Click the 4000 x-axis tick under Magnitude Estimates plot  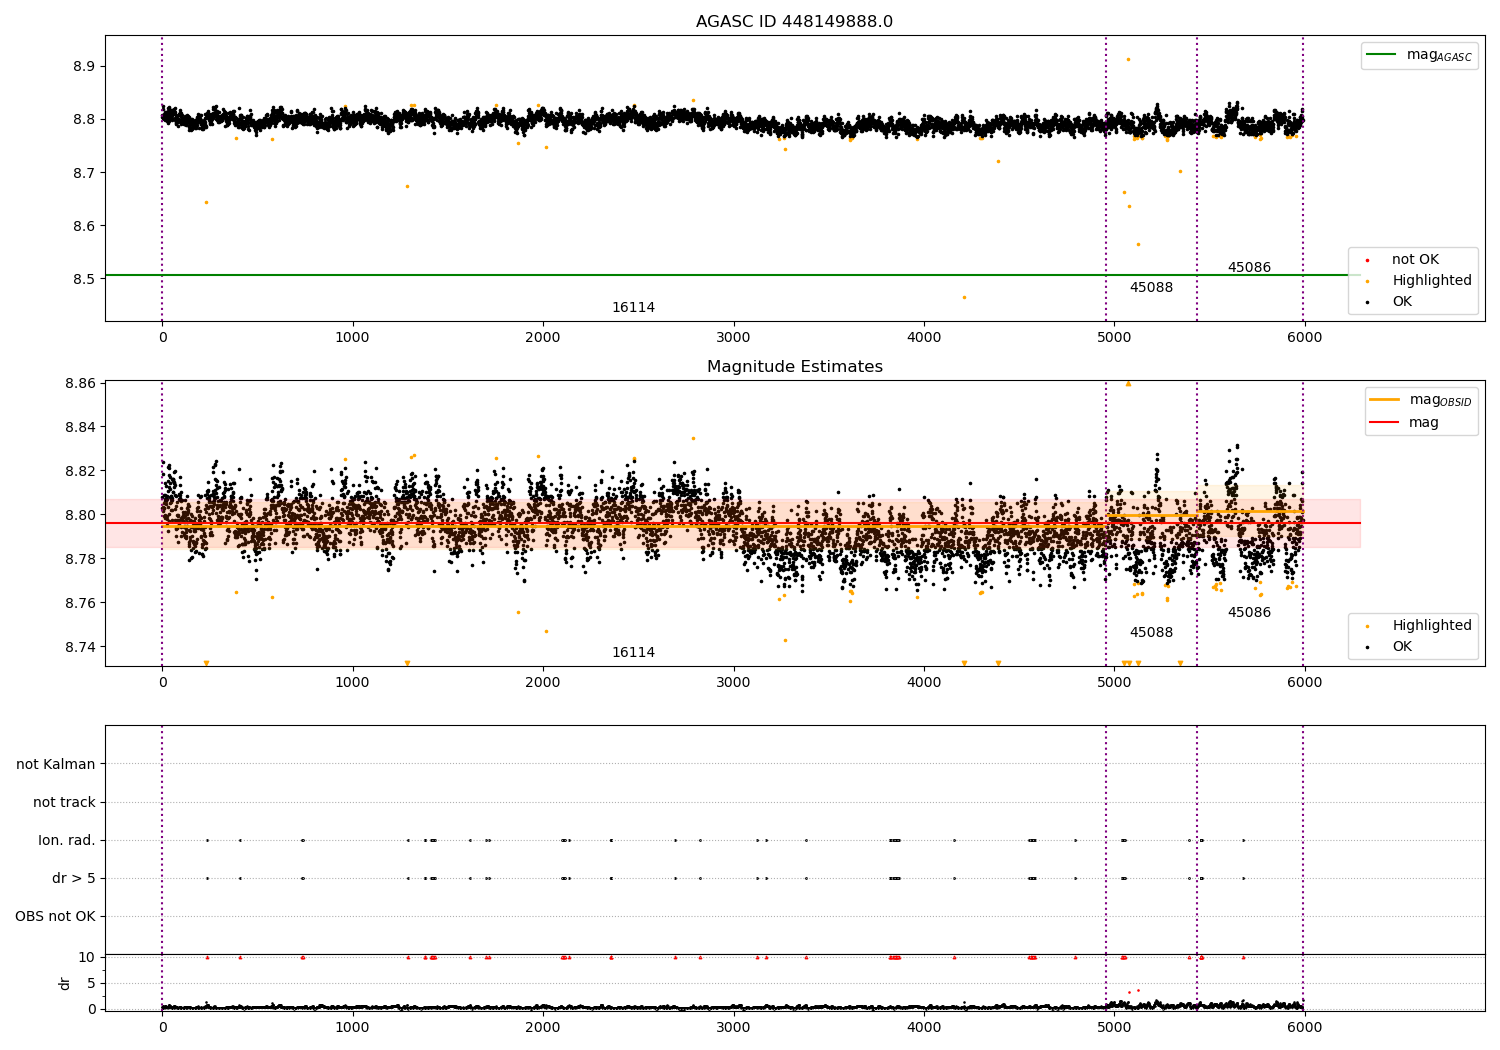[924, 683]
